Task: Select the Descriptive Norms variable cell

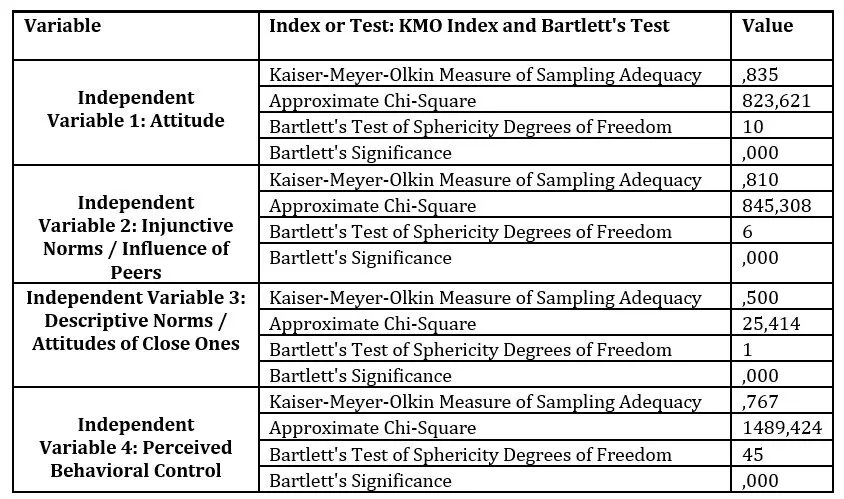Action: coord(137,321)
